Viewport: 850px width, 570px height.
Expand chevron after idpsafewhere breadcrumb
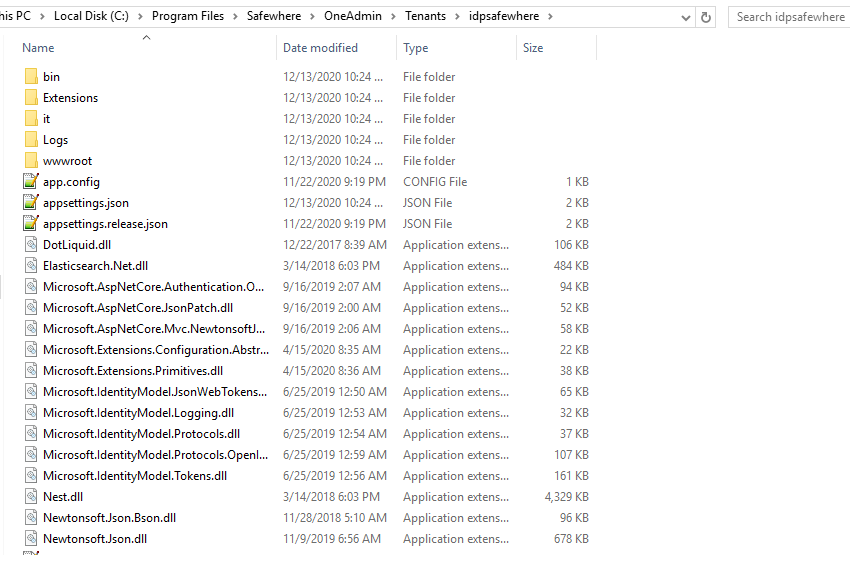(550, 17)
